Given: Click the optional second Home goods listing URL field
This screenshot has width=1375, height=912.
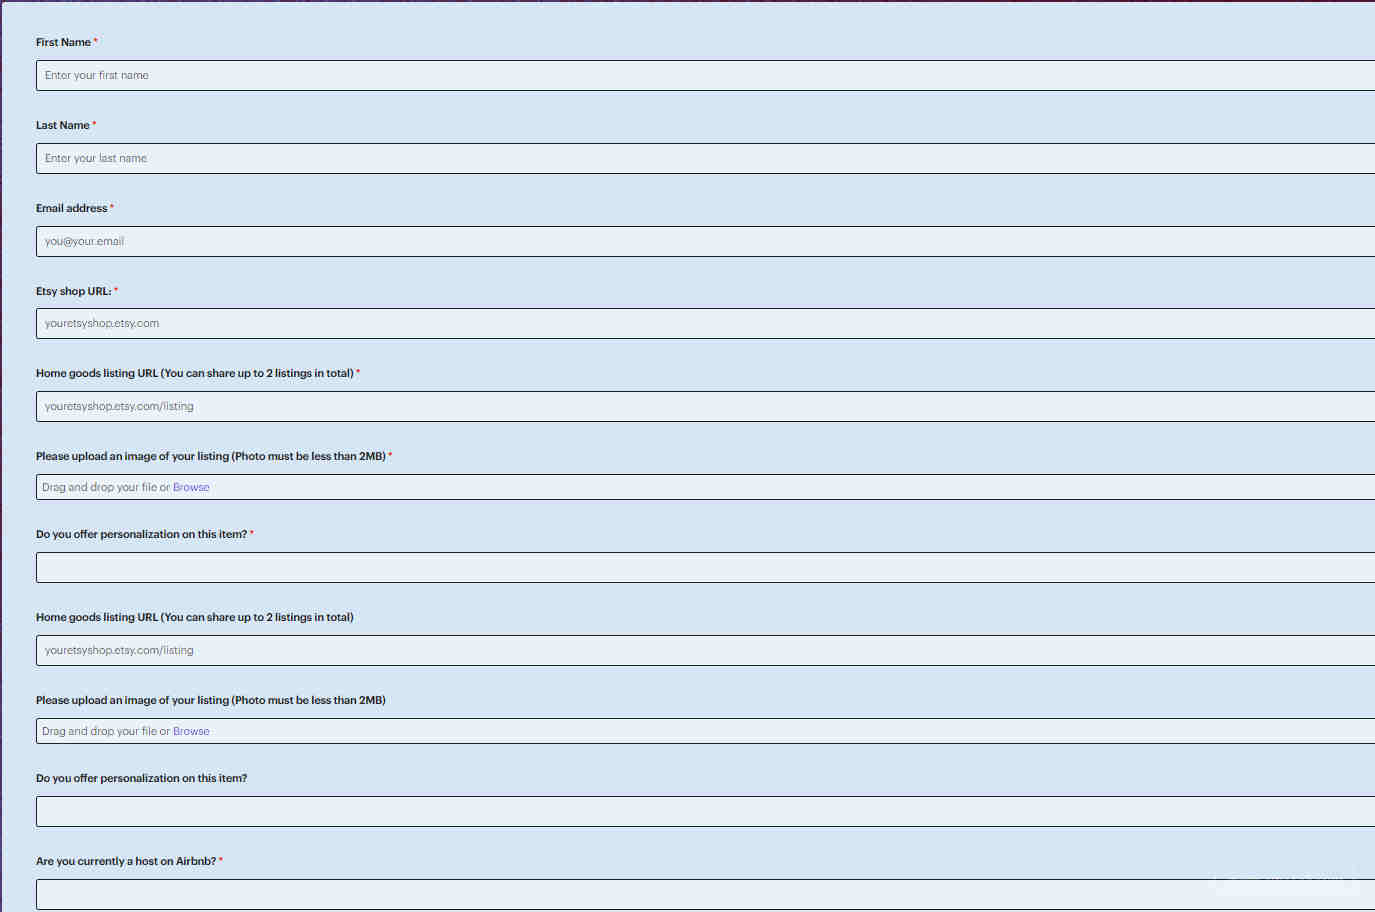Looking at the screenshot, I should 700,650.
